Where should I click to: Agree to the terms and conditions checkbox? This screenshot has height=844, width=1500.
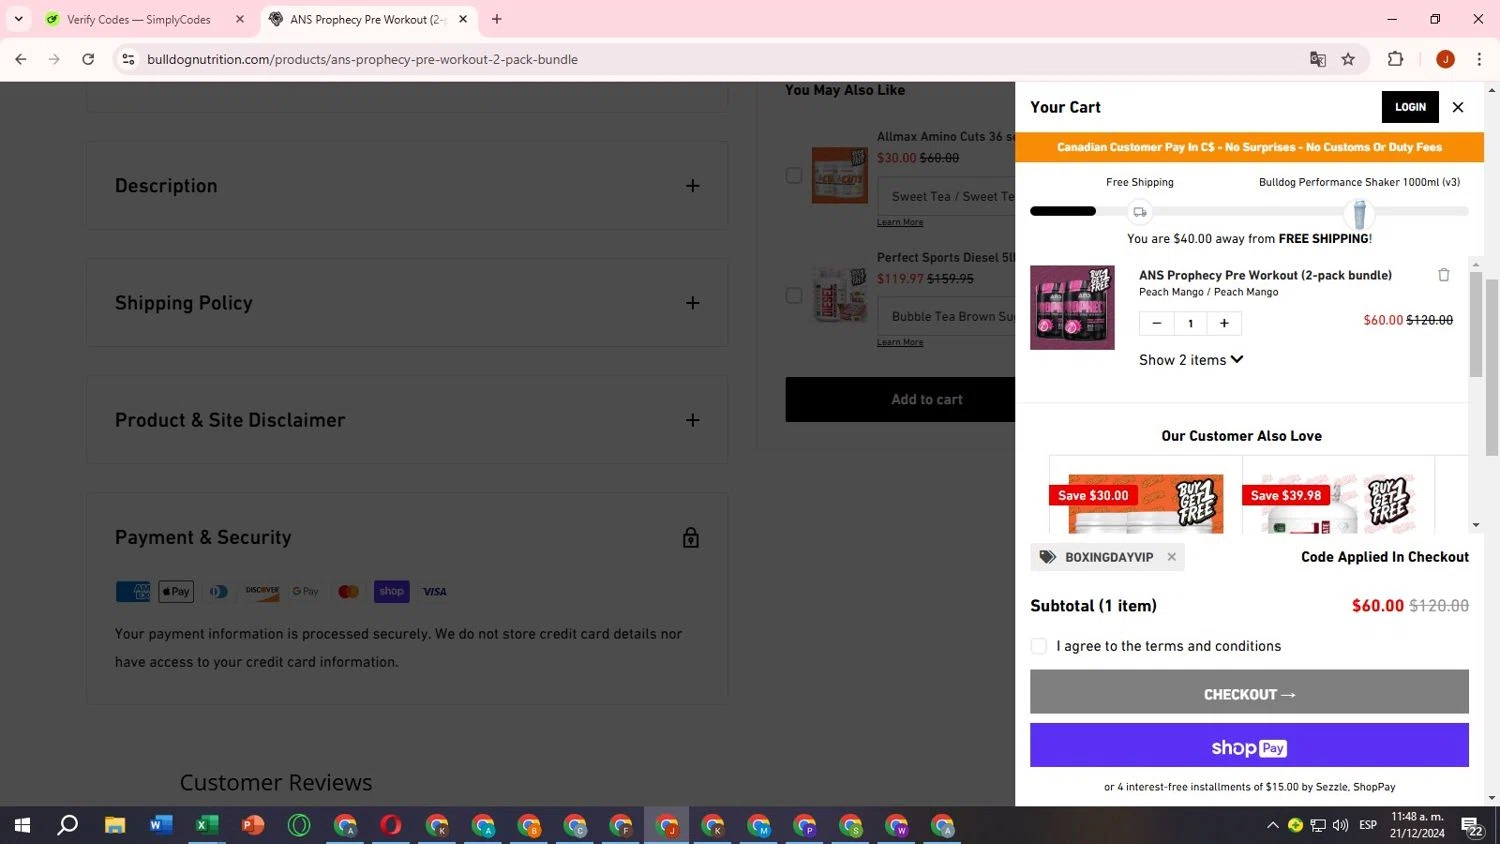point(1039,646)
